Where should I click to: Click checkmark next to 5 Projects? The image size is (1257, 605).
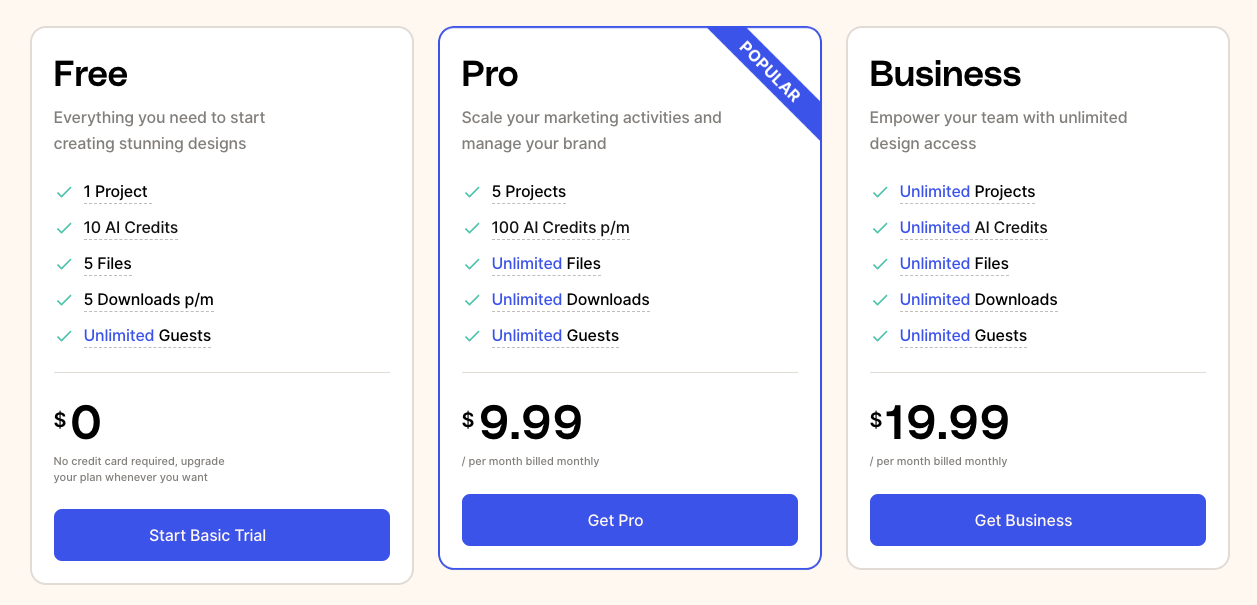point(472,192)
